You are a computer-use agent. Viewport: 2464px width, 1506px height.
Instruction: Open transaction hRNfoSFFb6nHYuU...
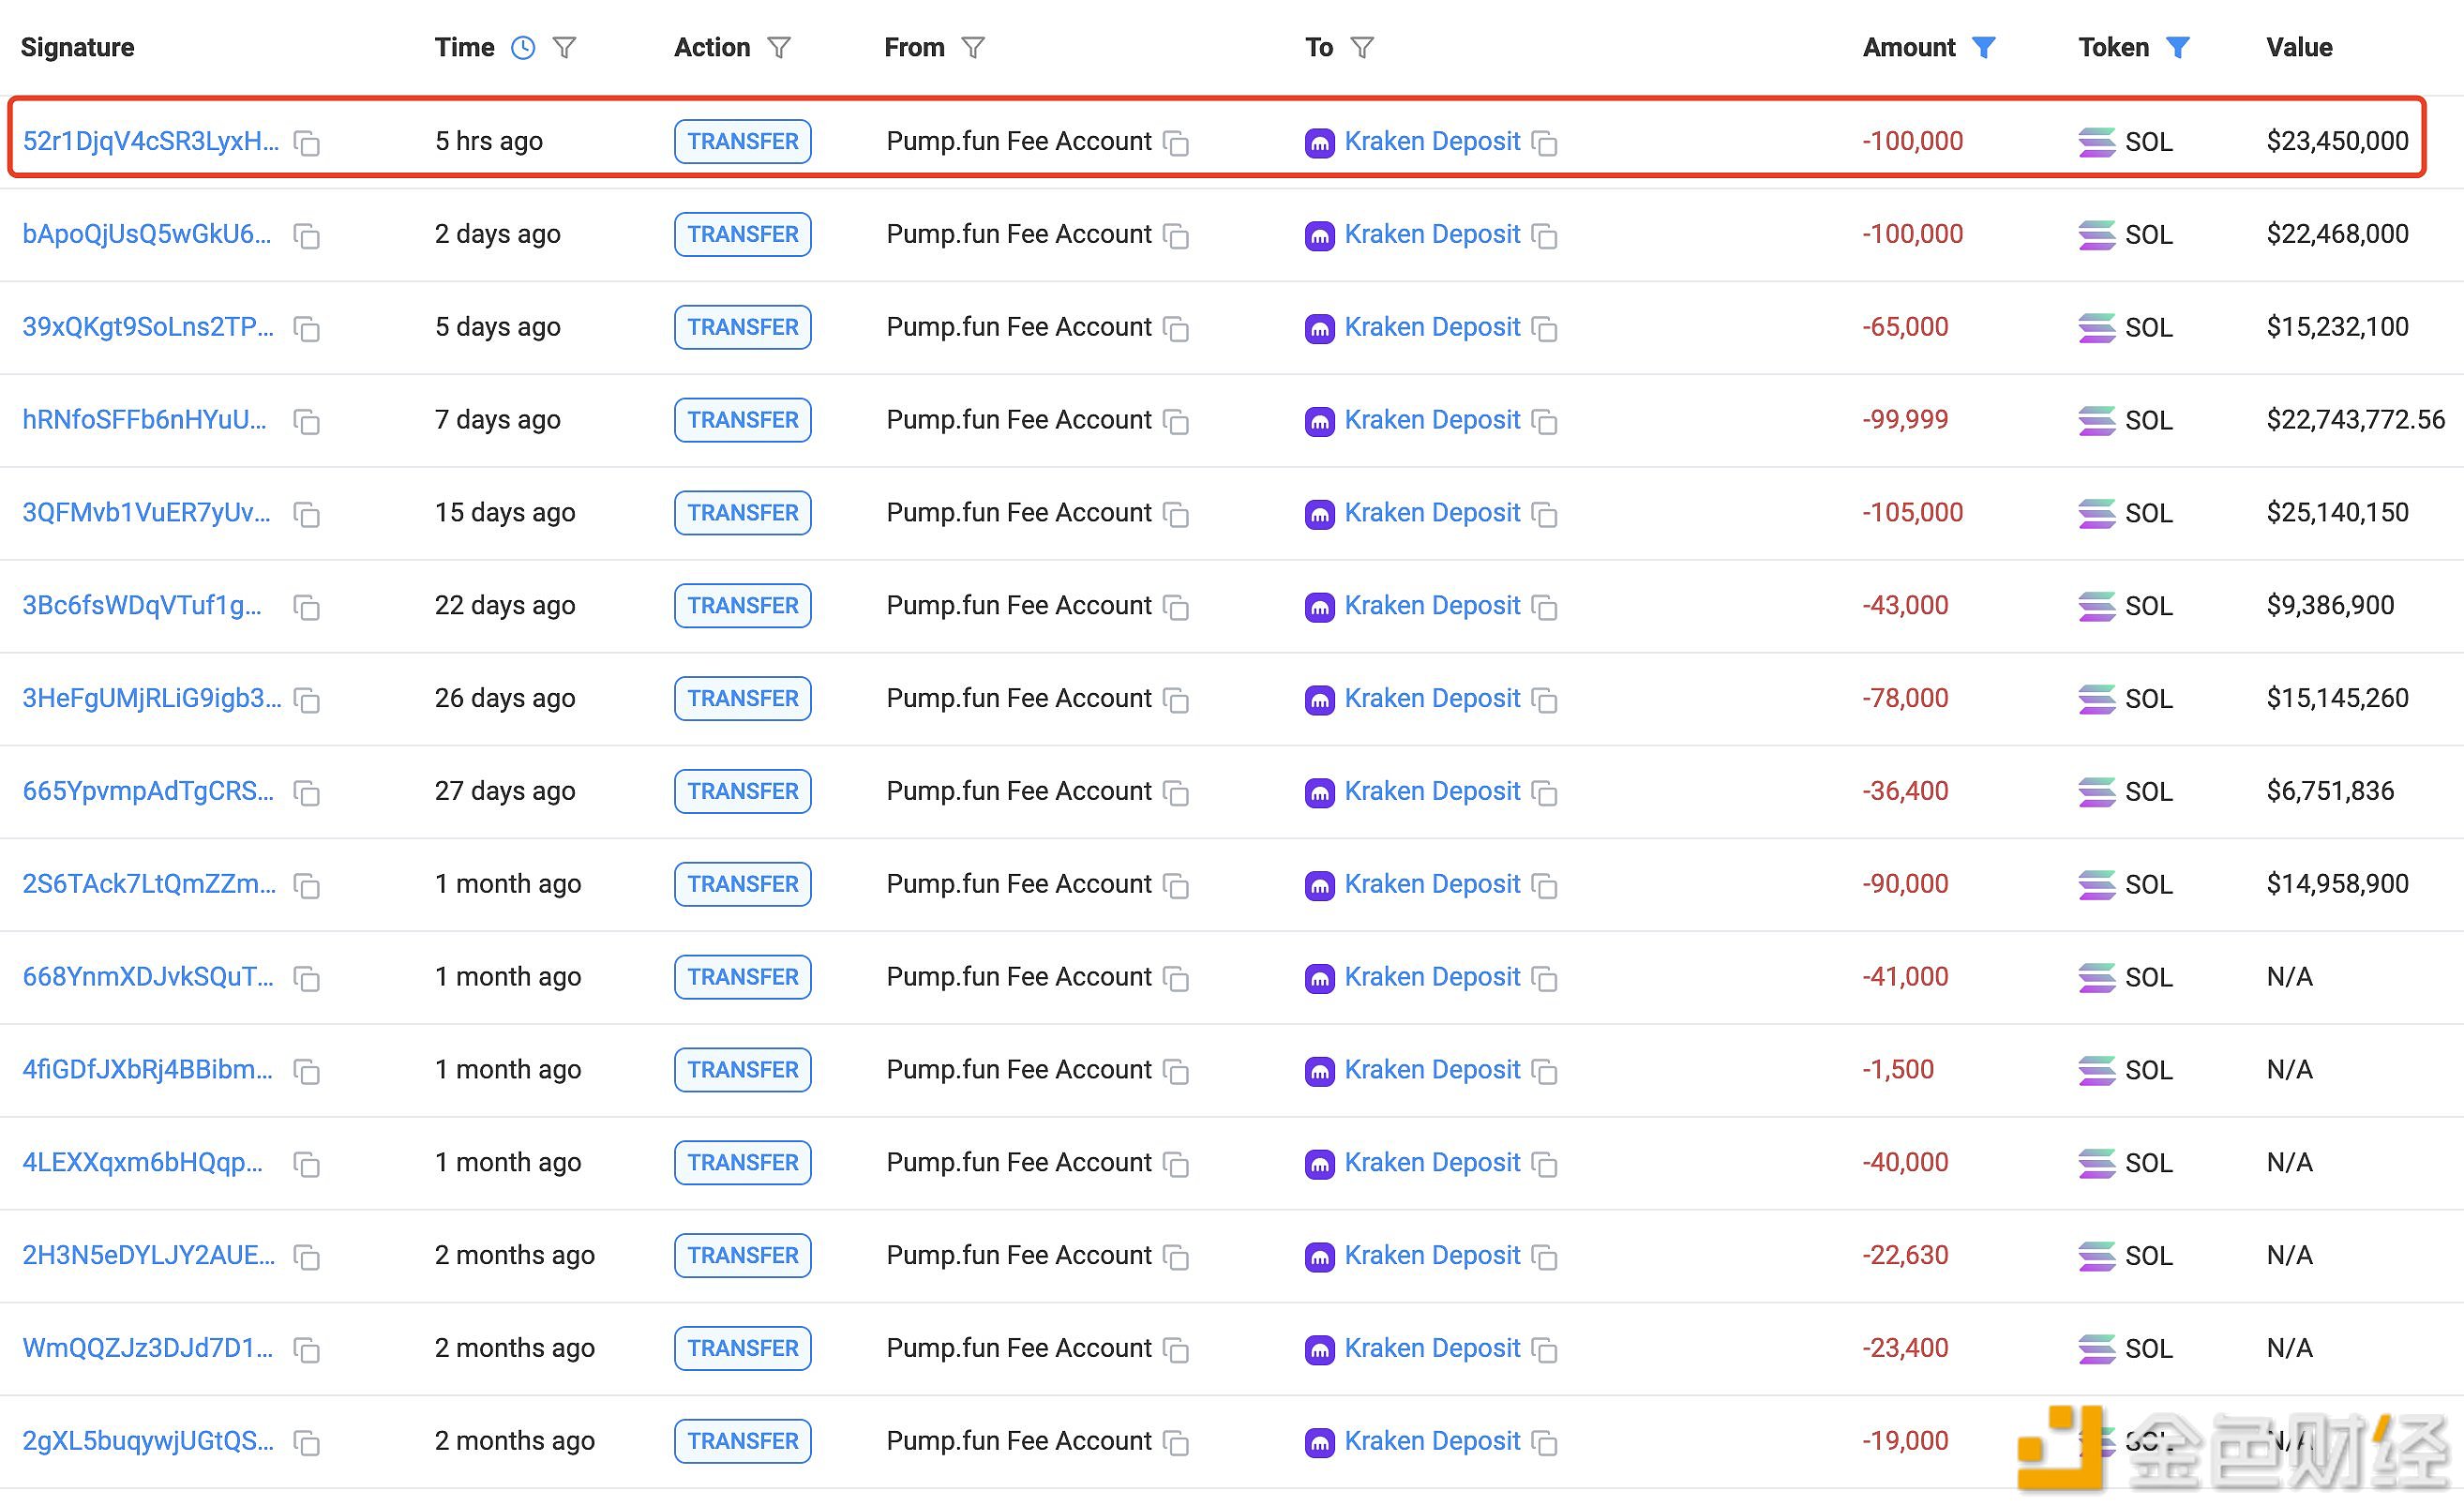pyautogui.click(x=145, y=420)
